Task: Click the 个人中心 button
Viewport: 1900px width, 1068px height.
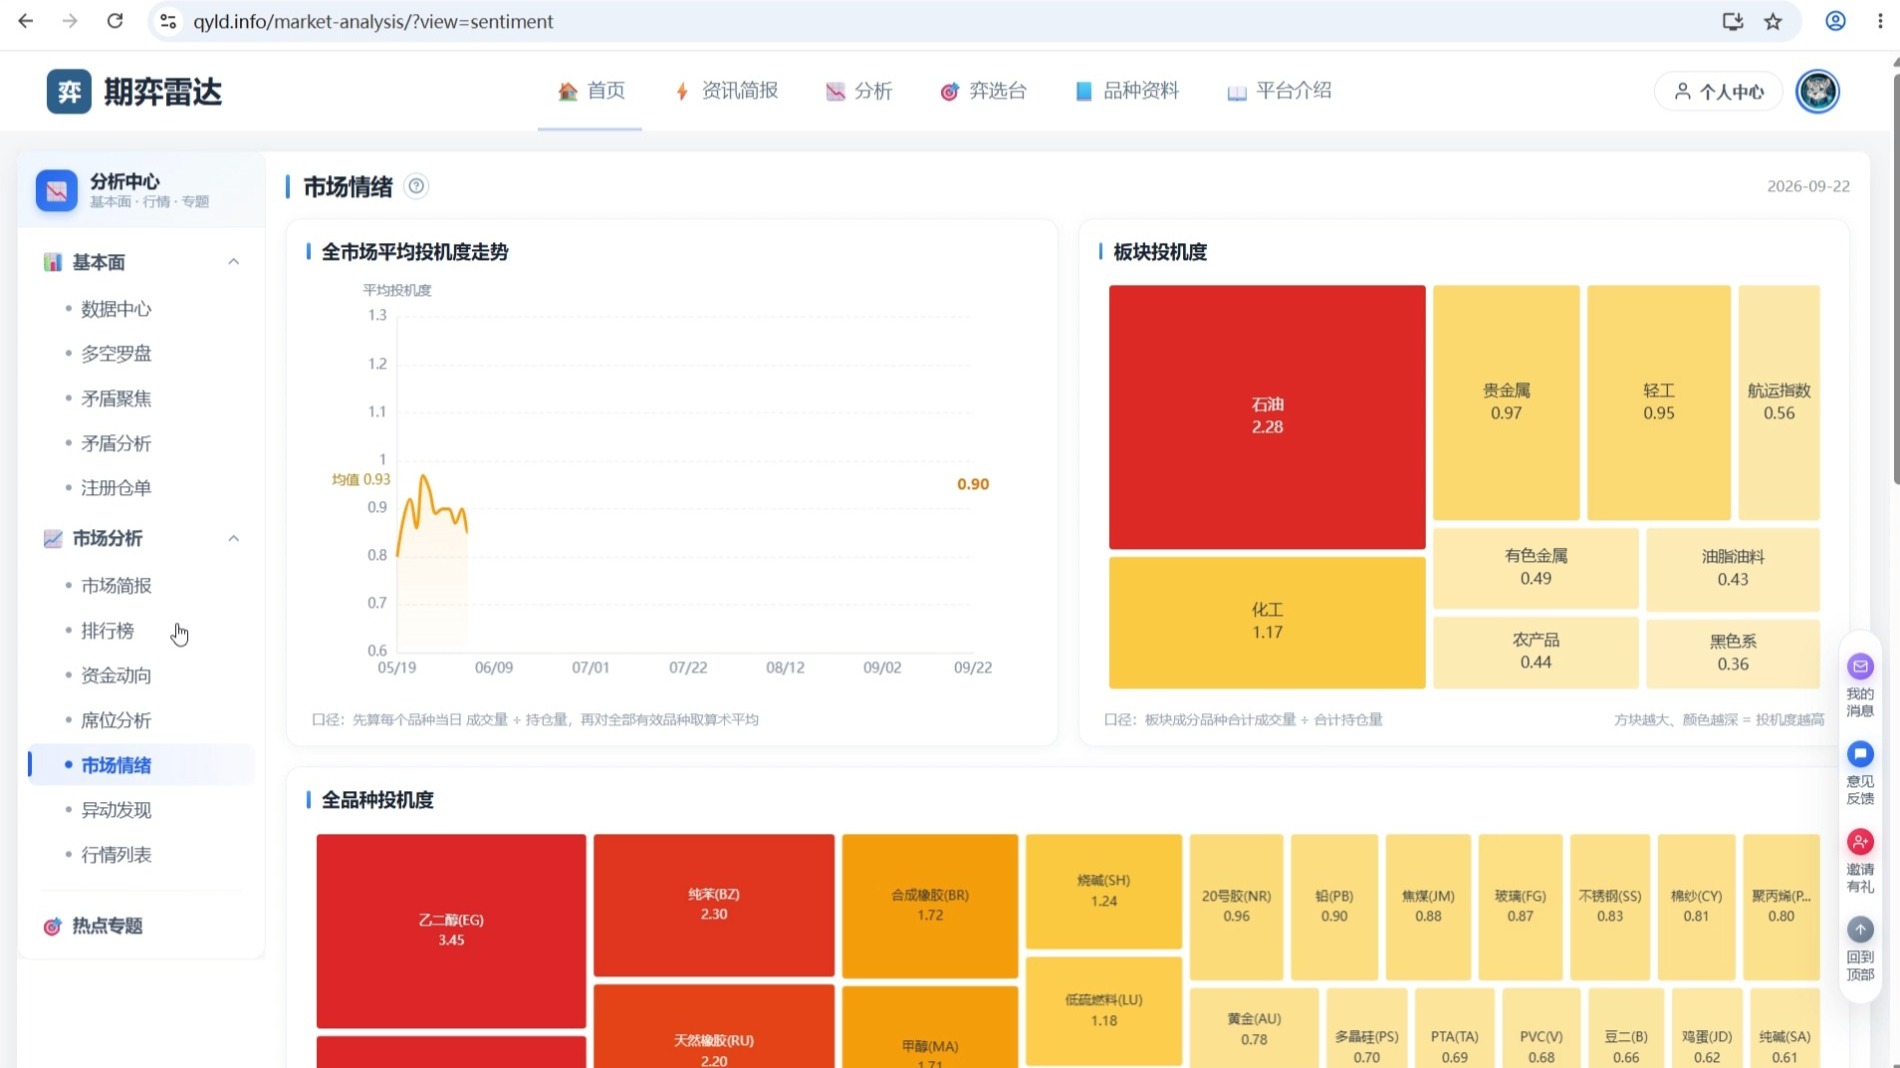Action: 1719,92
